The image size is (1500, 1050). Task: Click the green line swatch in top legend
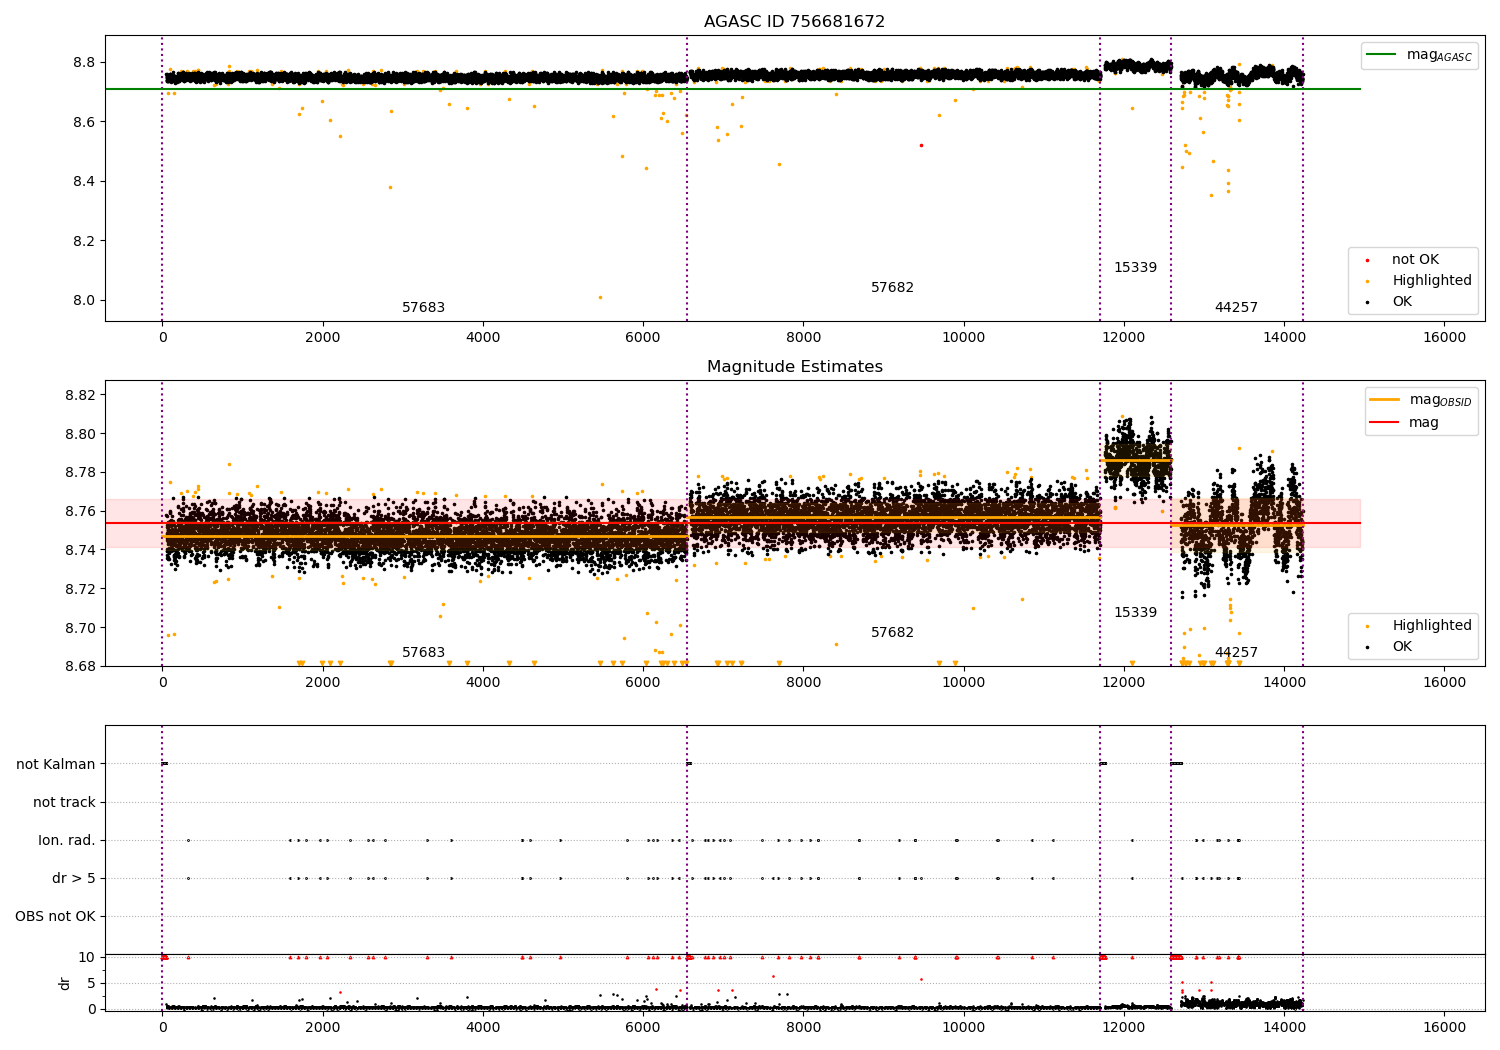click(1383, 55)
